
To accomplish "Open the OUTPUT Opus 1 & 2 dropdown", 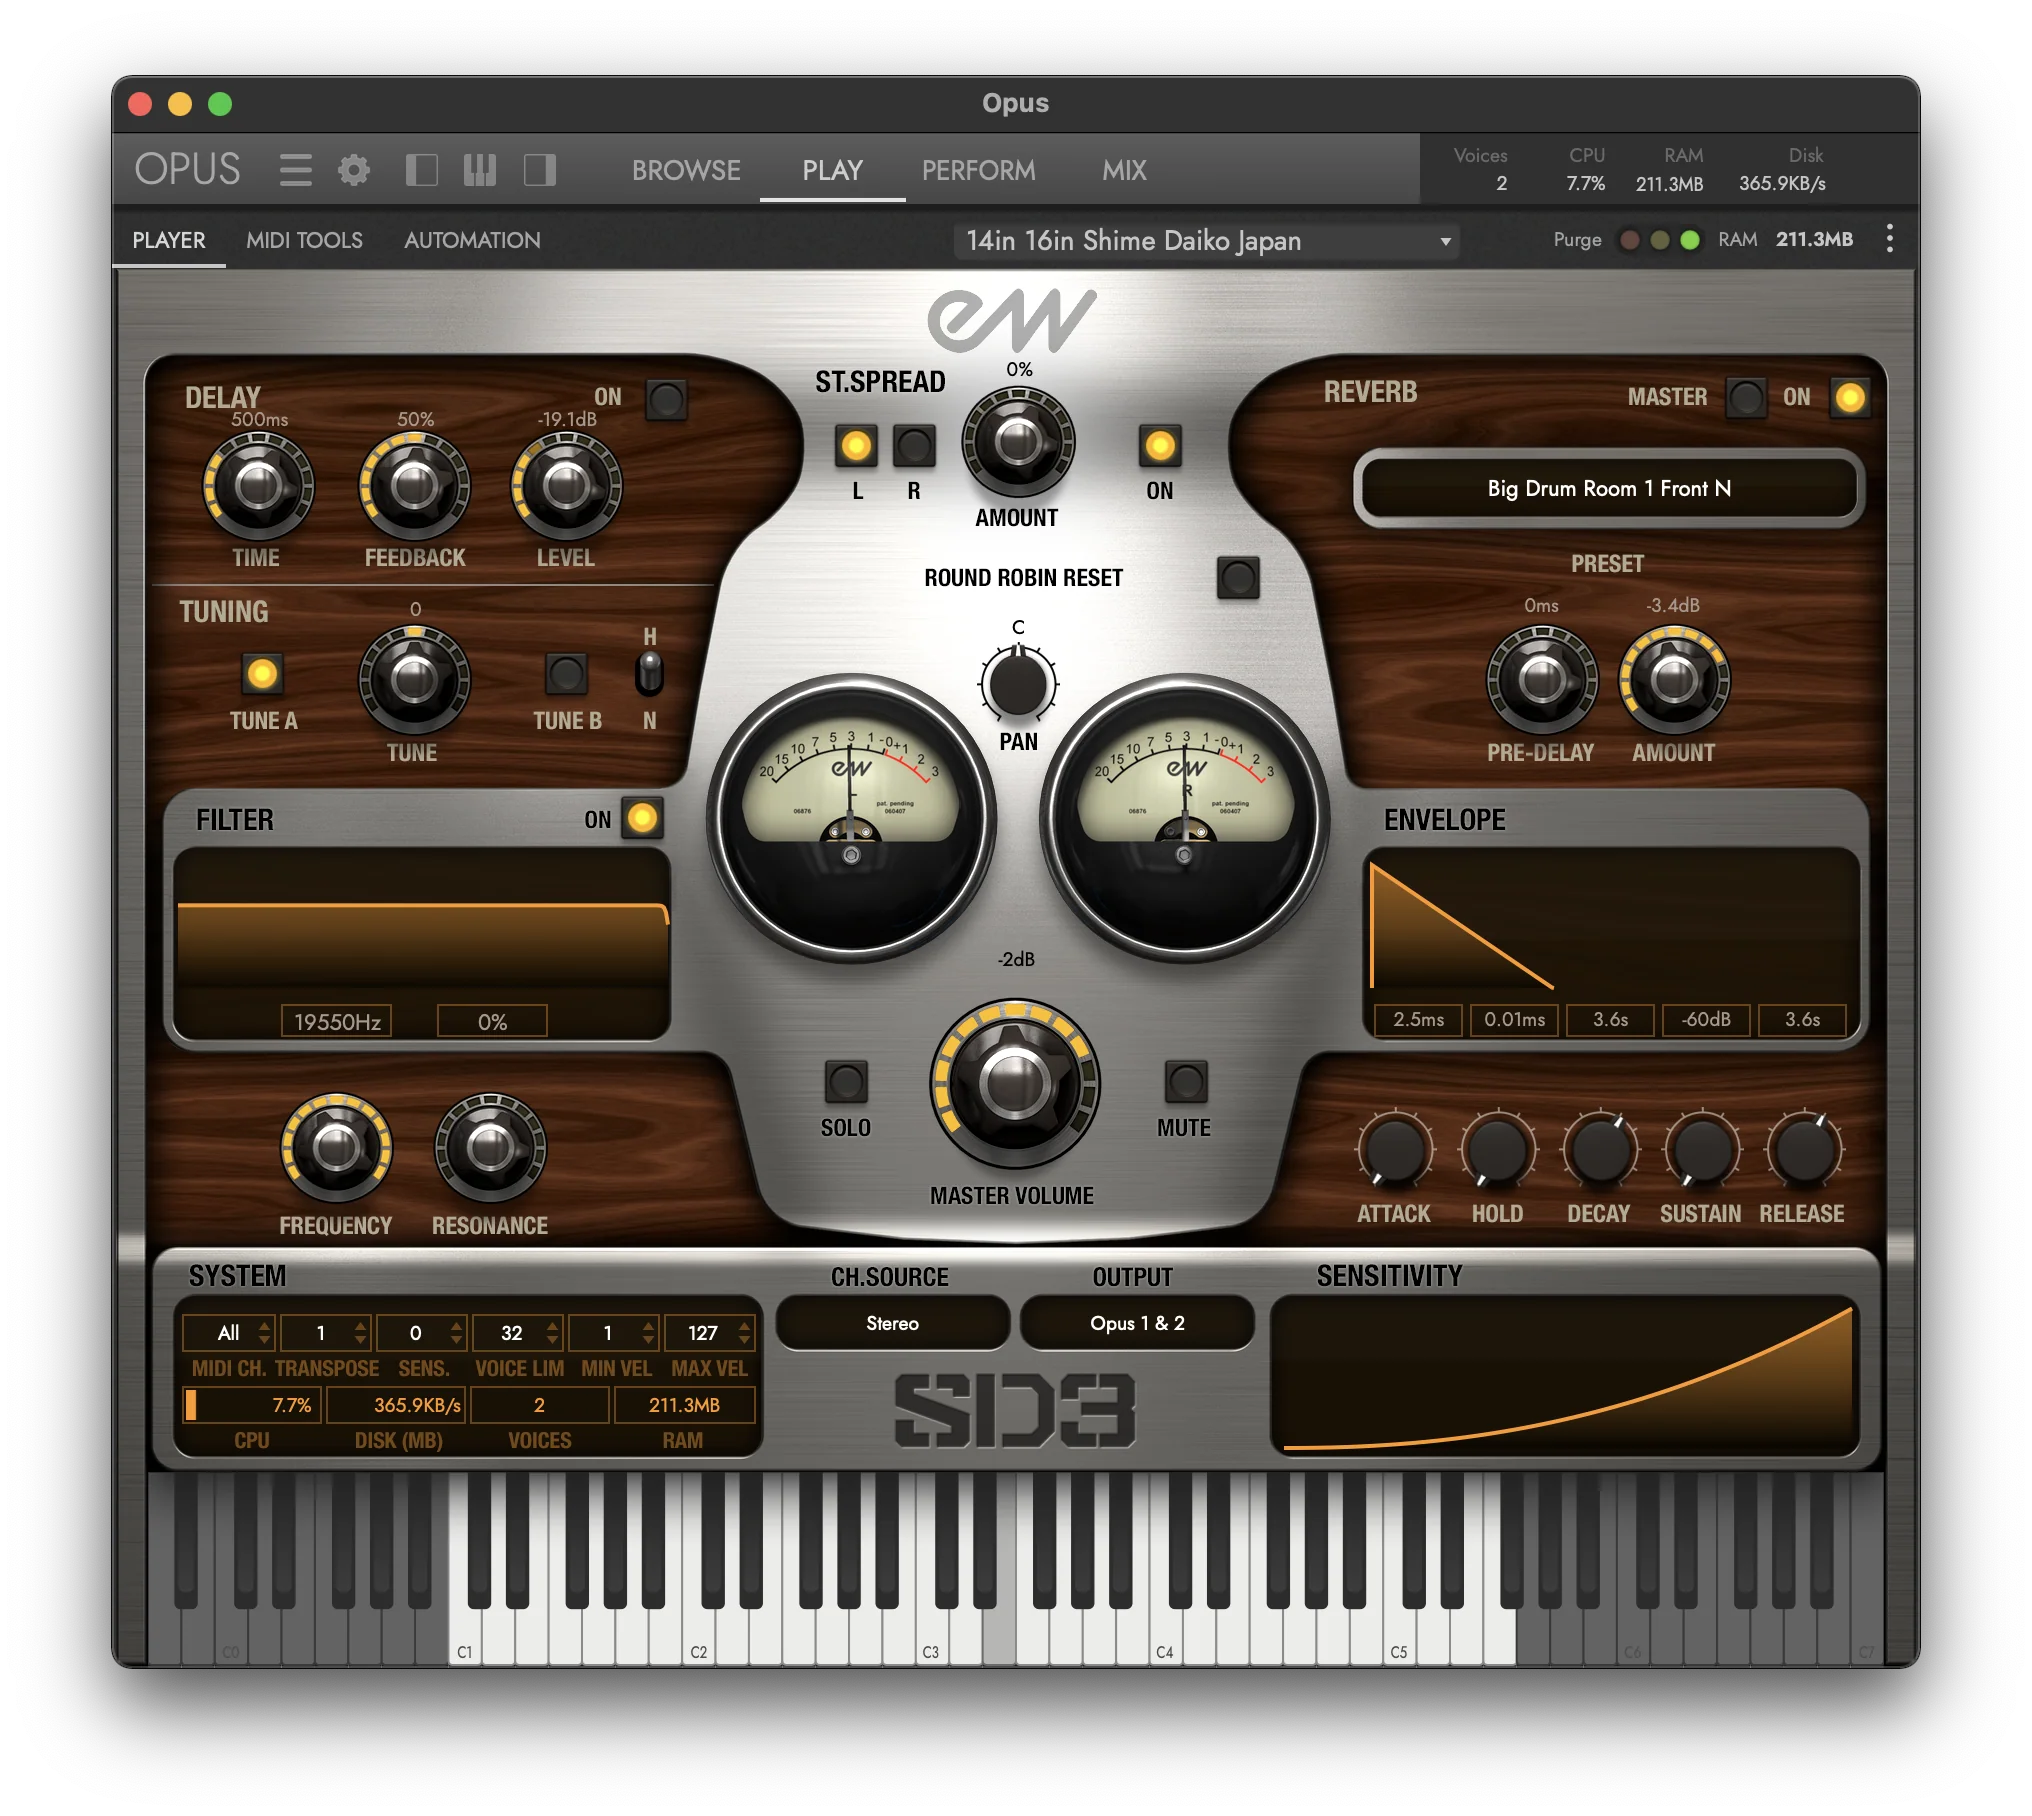I will coord(1137,1323).
